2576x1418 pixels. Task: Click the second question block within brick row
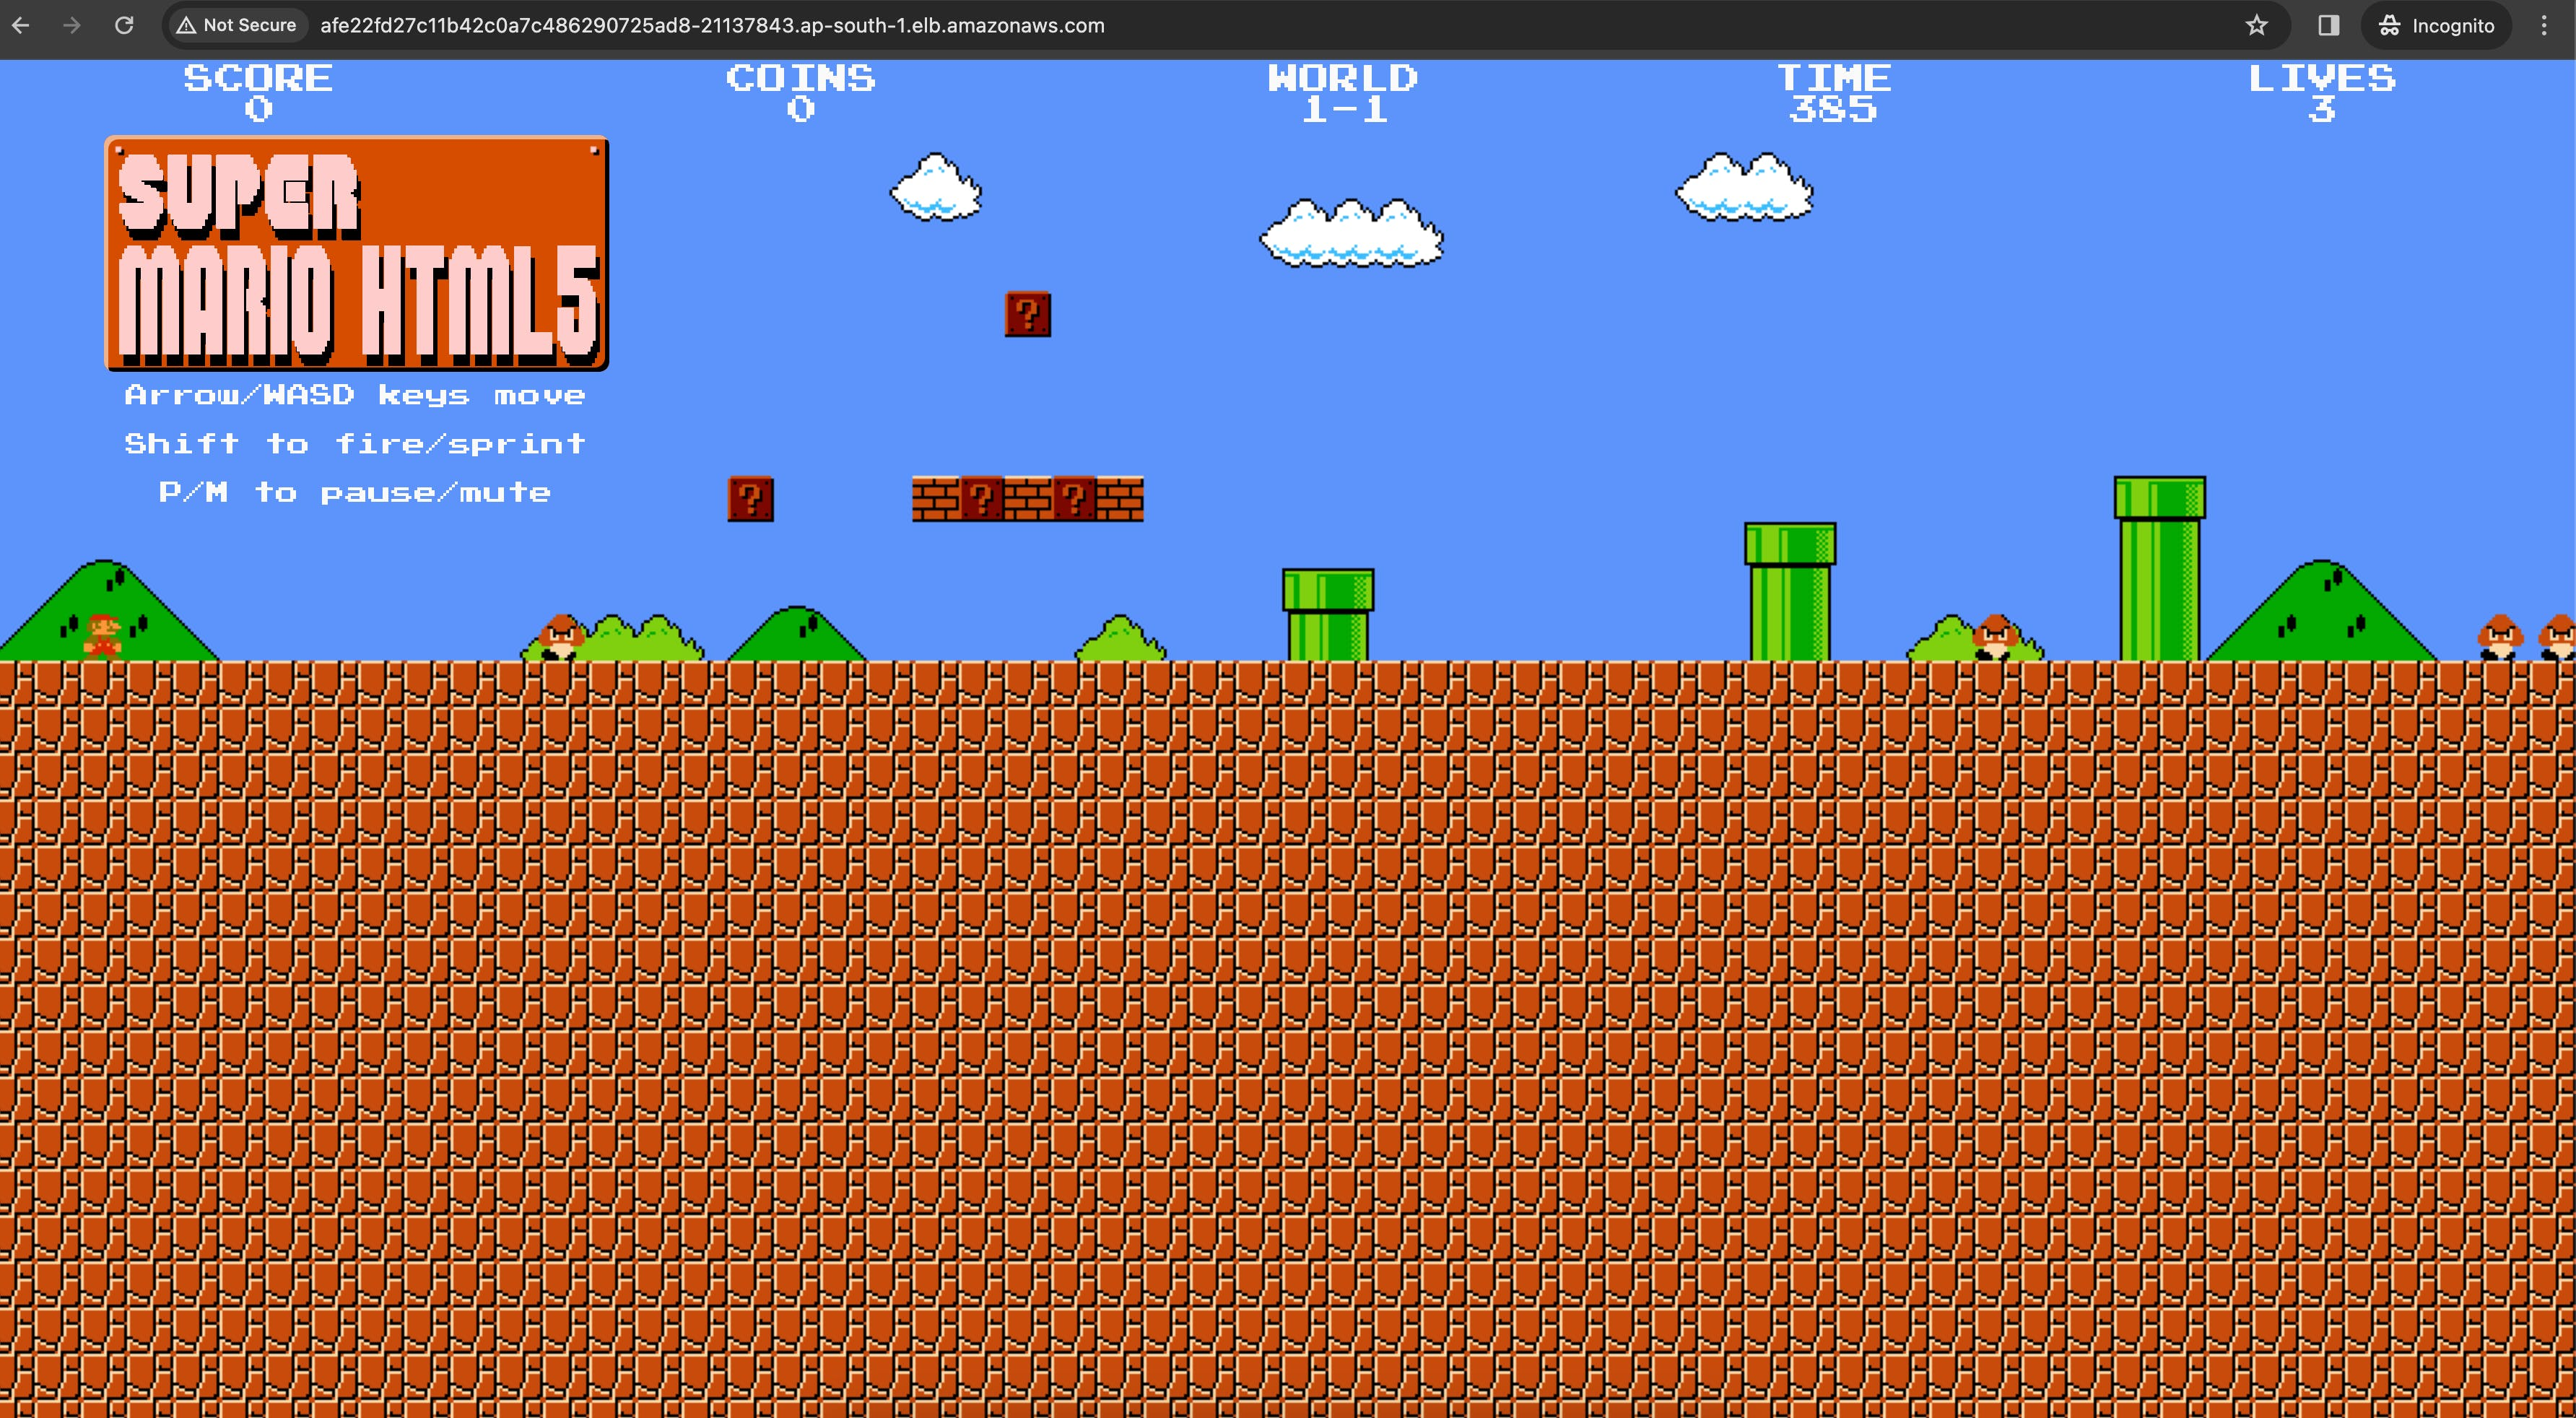pos(1074,498)
